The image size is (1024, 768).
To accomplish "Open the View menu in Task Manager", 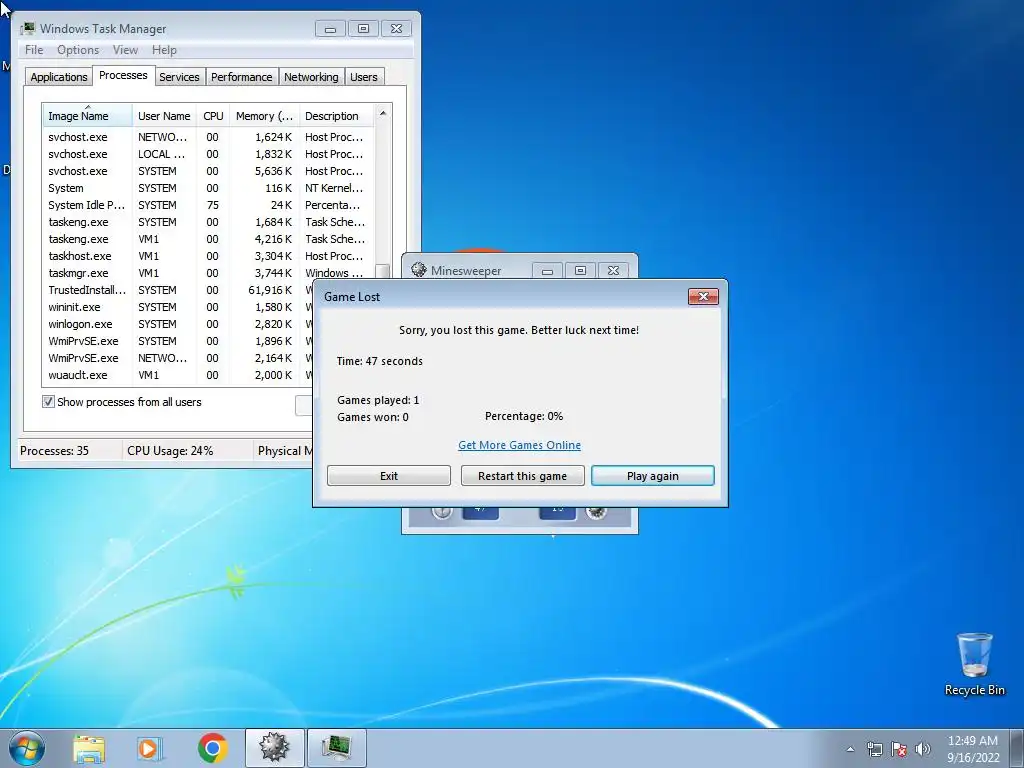I will (x=125, y=50).
